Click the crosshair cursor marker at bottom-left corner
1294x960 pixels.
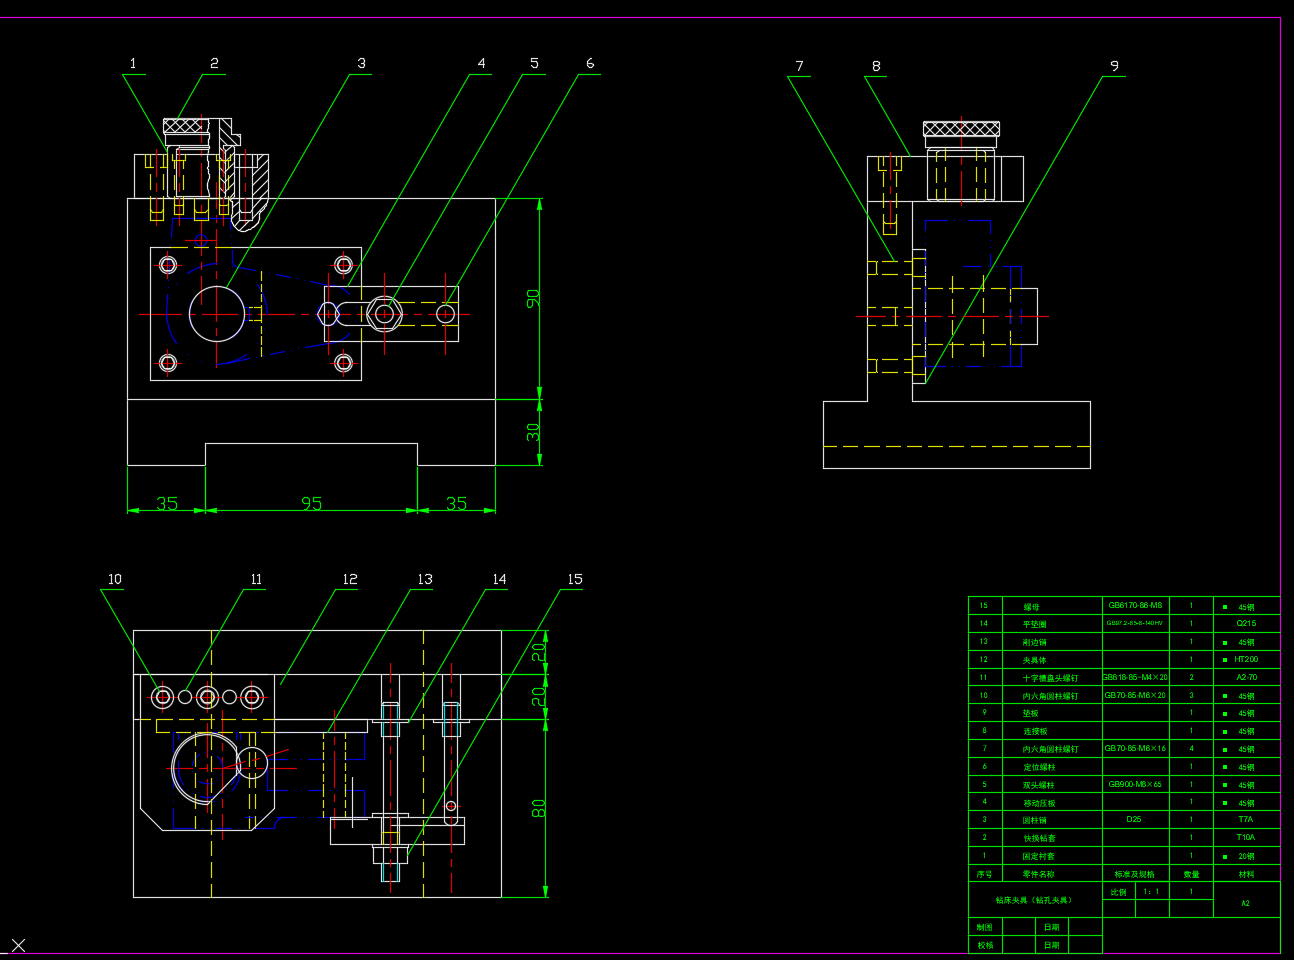pos(18,945)
